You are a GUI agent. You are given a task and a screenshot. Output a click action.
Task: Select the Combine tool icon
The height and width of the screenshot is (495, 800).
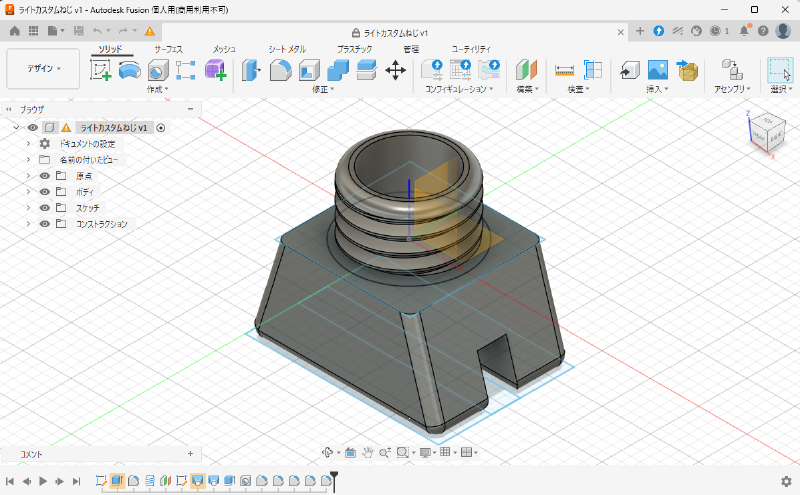click(338, 70)
